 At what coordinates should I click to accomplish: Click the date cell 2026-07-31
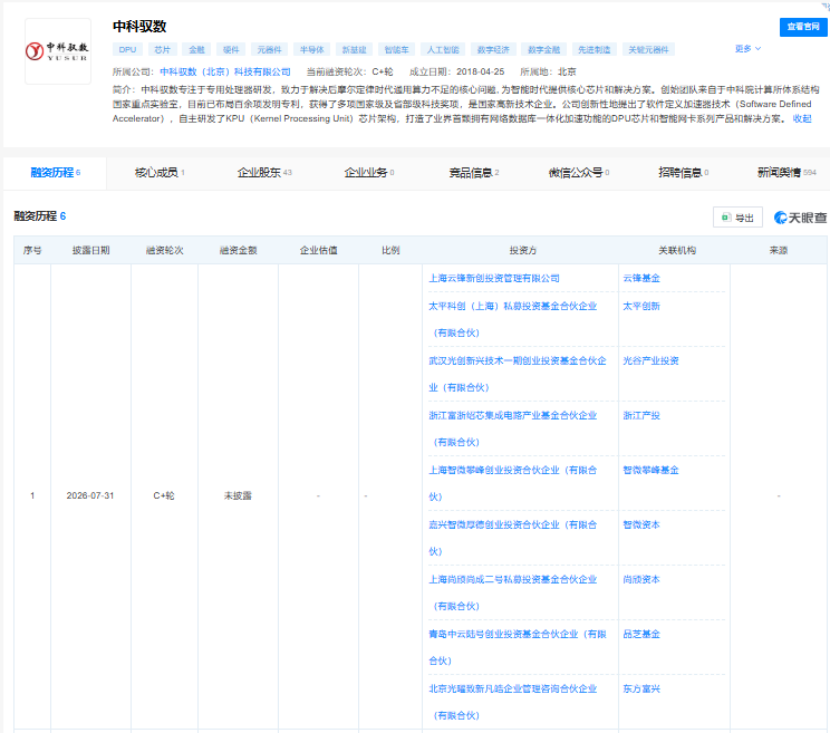coord(90,496)
